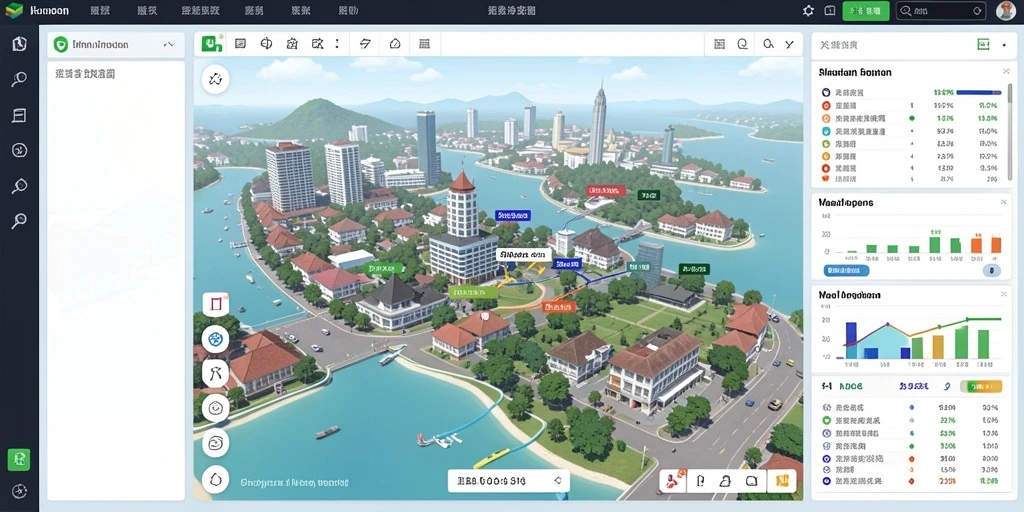The image size is (1024, 512).
Task: Open the first top menu item after the logo name
Action: [x=99, y=10]
